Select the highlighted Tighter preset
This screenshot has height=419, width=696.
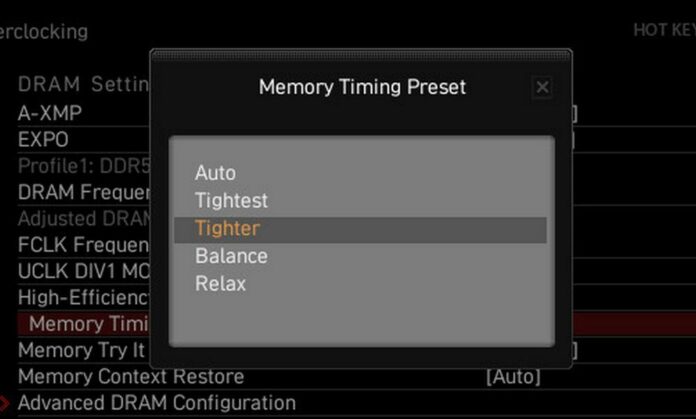227,229
